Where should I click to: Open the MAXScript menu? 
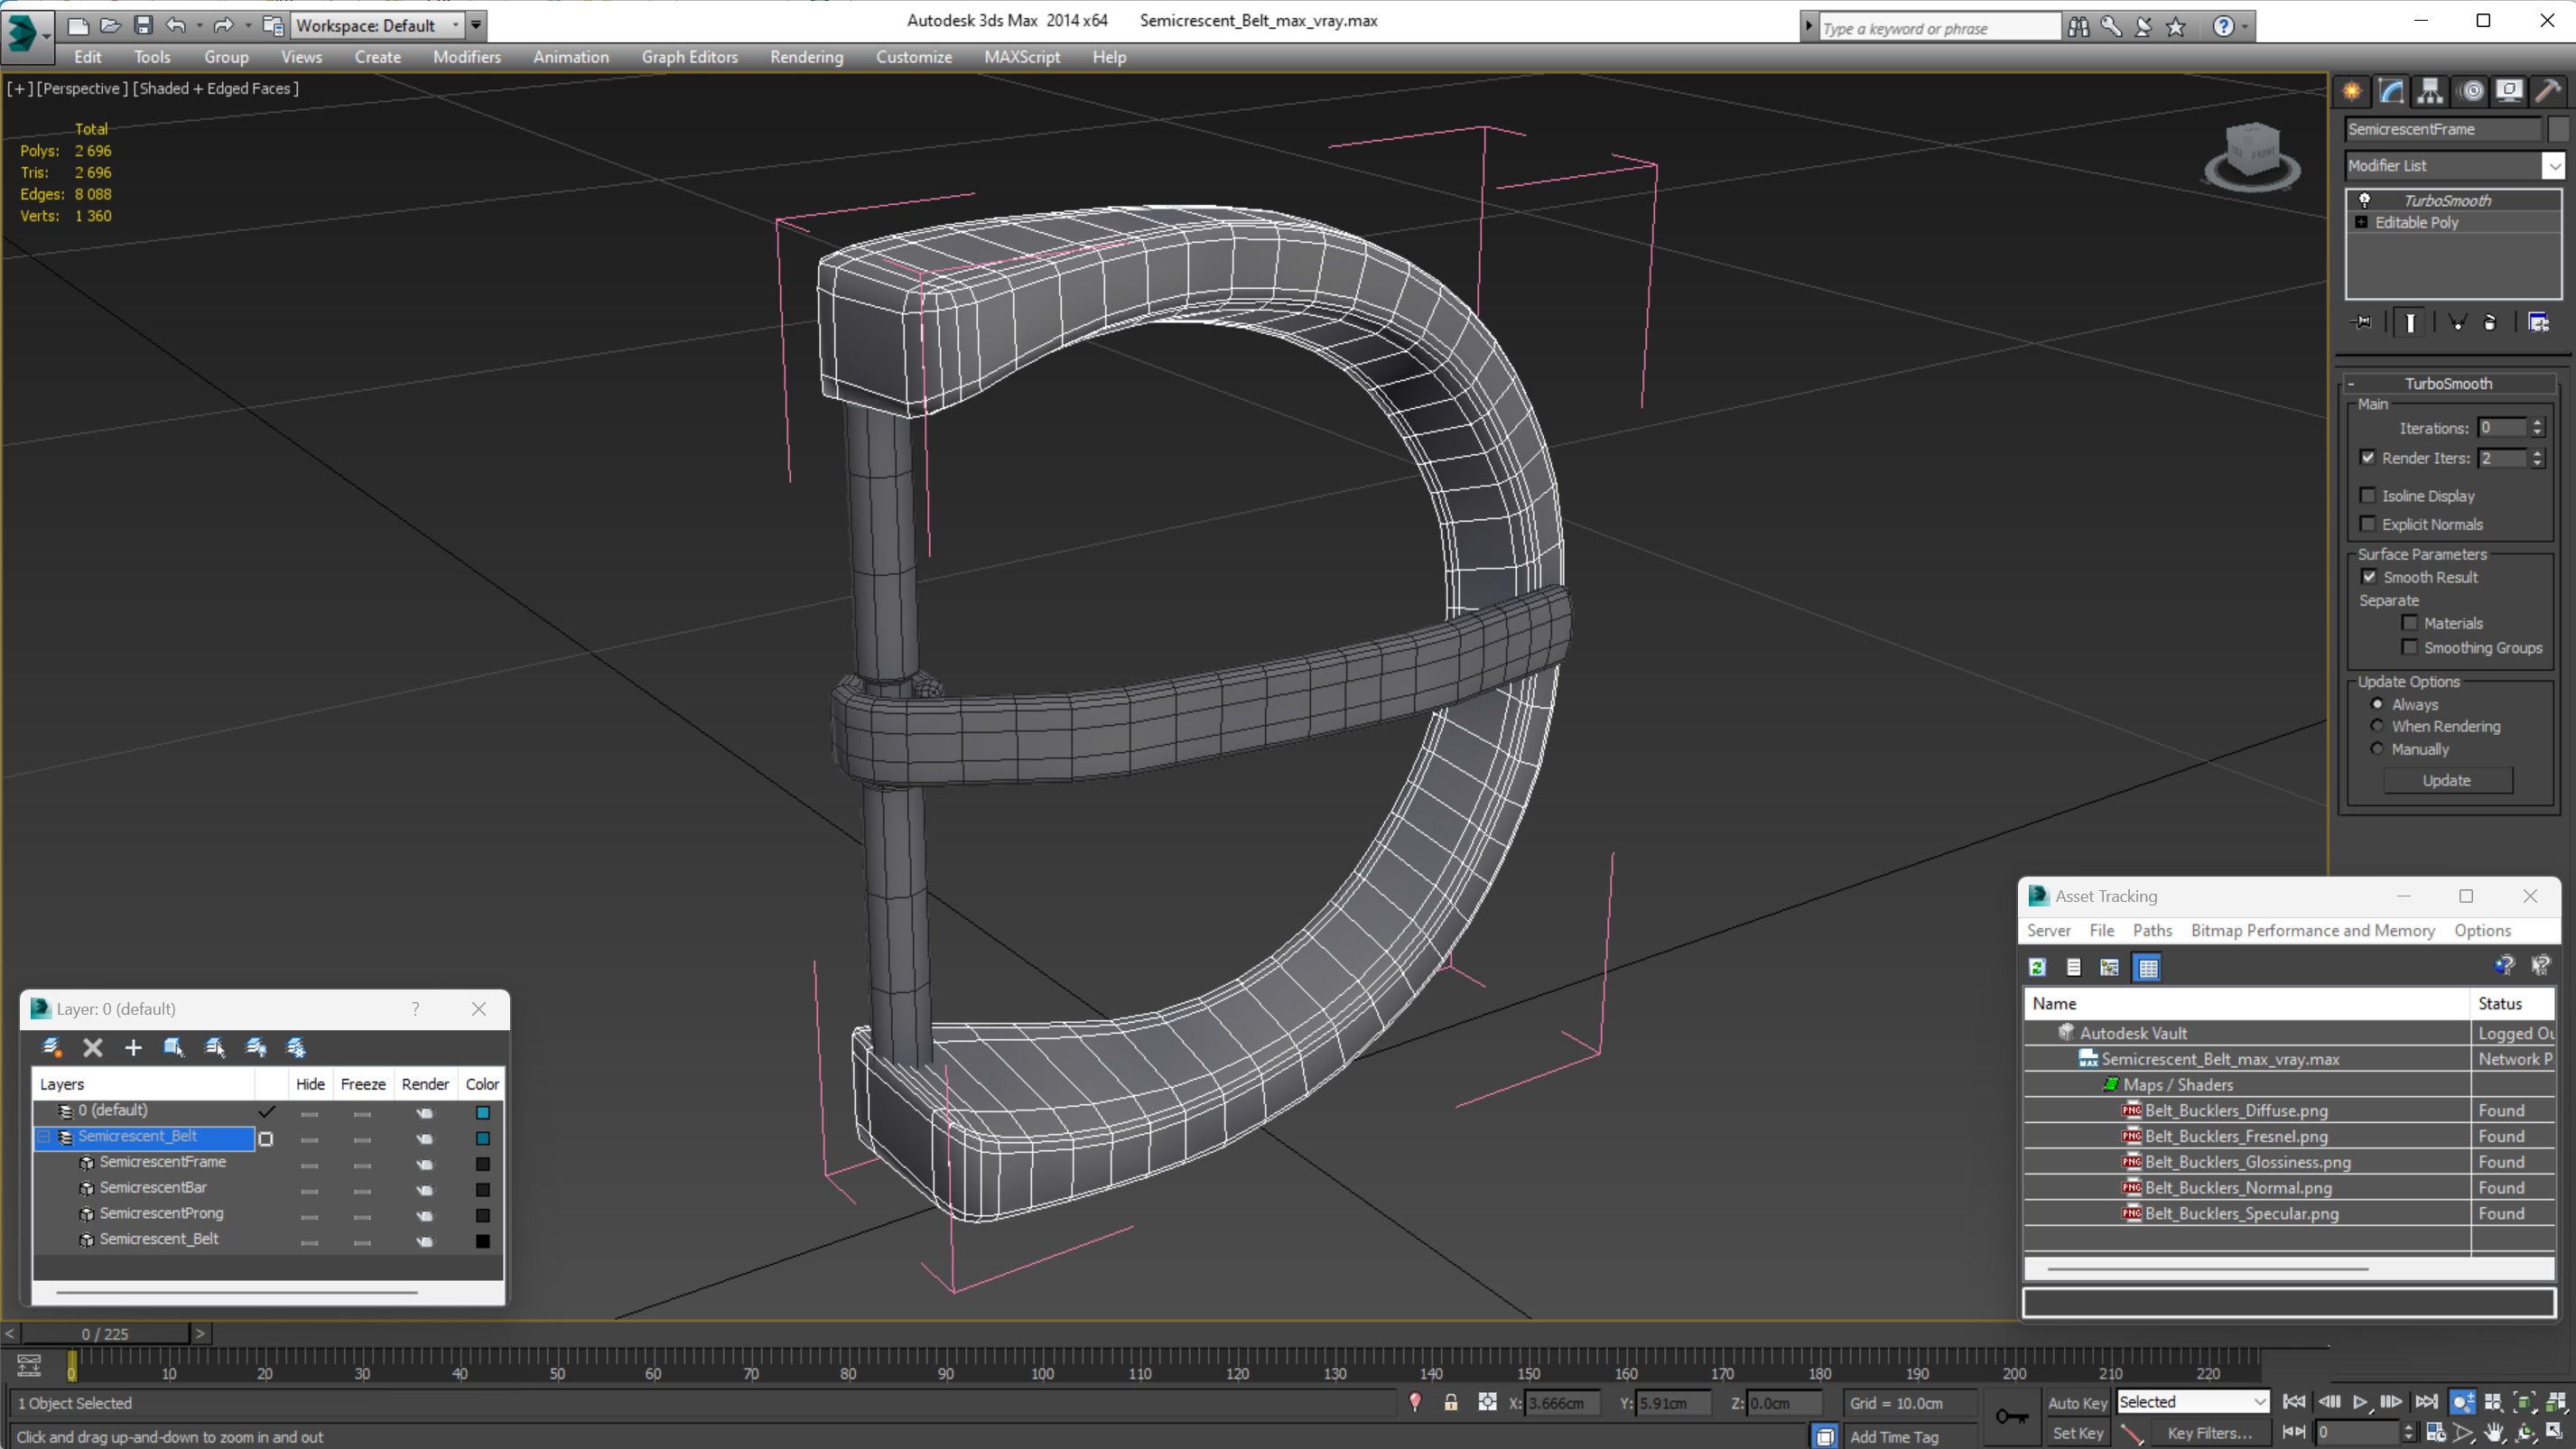point(1021,57)
